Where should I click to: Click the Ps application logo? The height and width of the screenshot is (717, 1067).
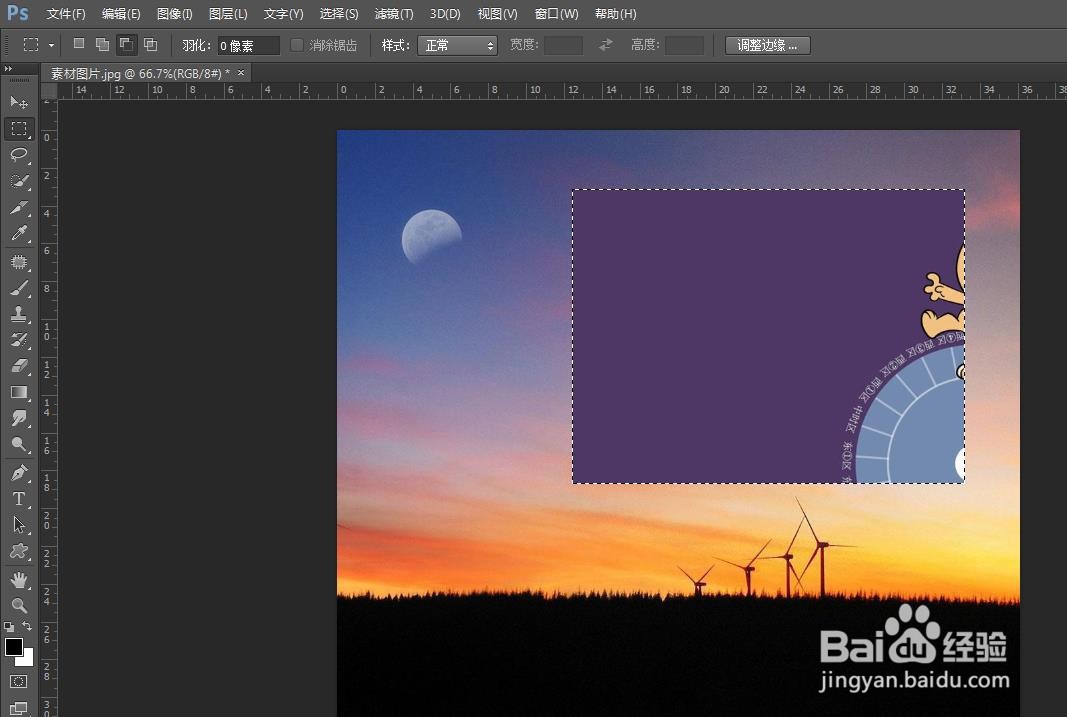tap(18, 13)
